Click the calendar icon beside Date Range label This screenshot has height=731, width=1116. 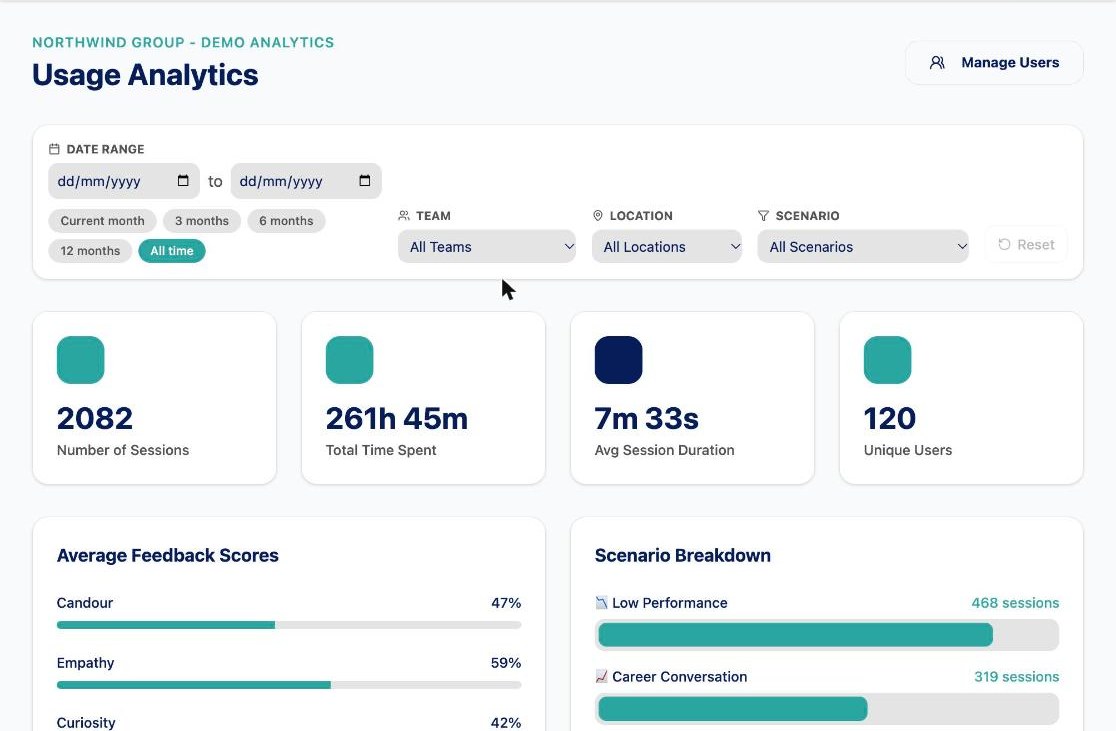54,149
